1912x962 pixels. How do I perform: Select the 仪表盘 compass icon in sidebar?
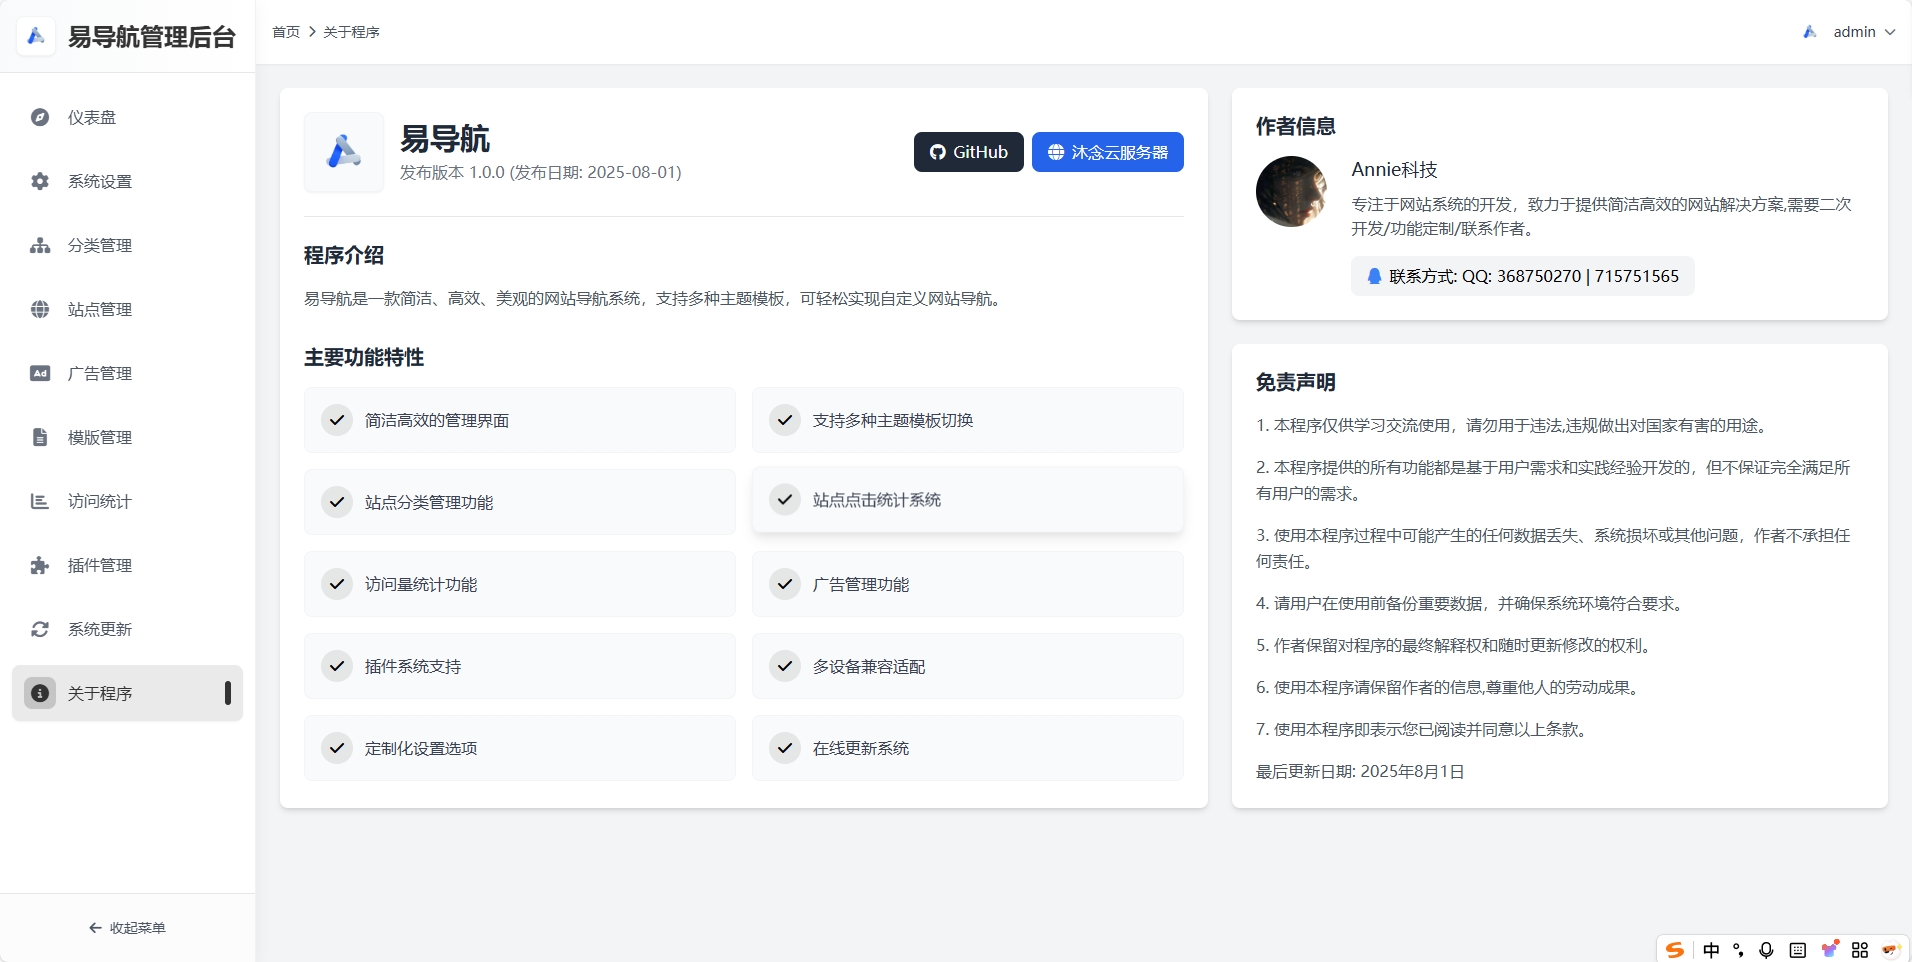coord(39,117)
